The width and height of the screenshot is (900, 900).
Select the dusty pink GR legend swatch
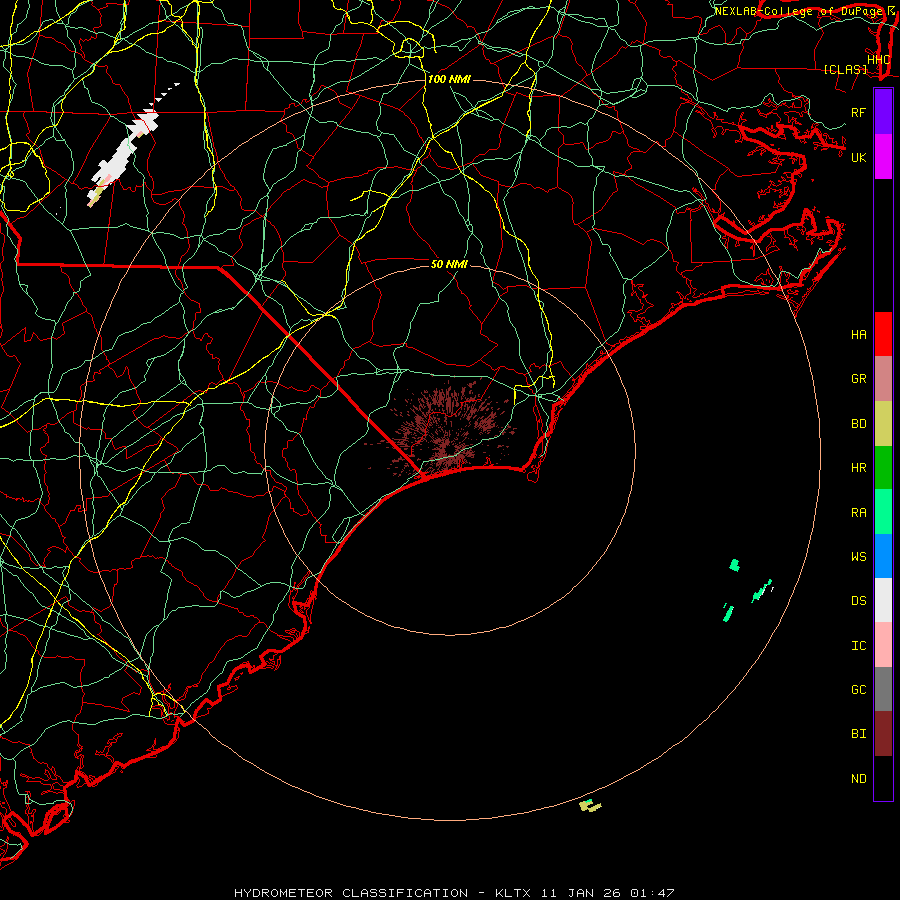(x=883, y=379)
